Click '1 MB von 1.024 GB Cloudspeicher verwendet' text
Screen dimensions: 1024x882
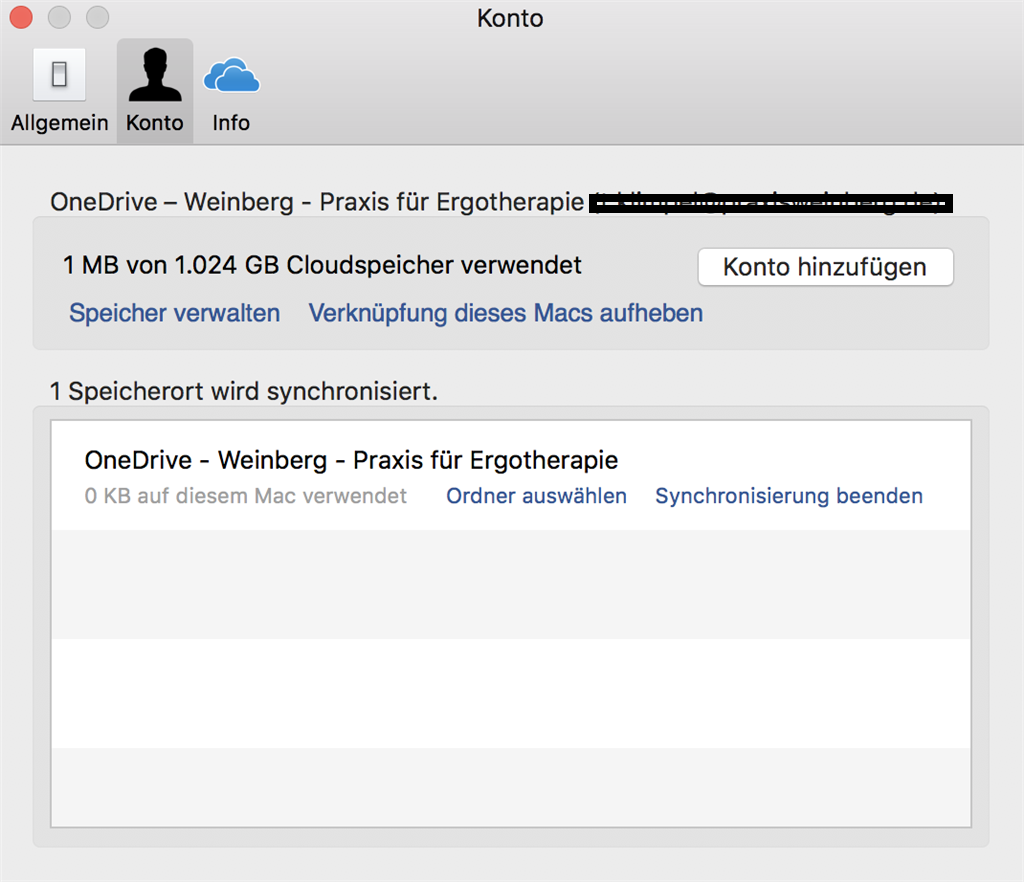tap(322, 266)
